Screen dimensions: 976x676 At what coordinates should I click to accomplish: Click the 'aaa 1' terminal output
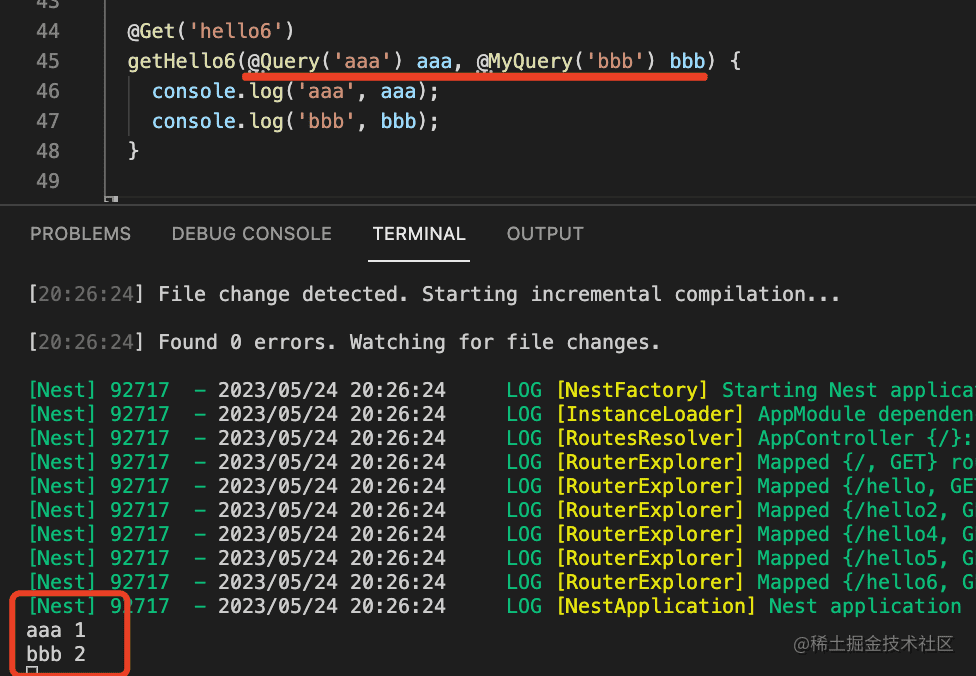click(x=56, y=631)
